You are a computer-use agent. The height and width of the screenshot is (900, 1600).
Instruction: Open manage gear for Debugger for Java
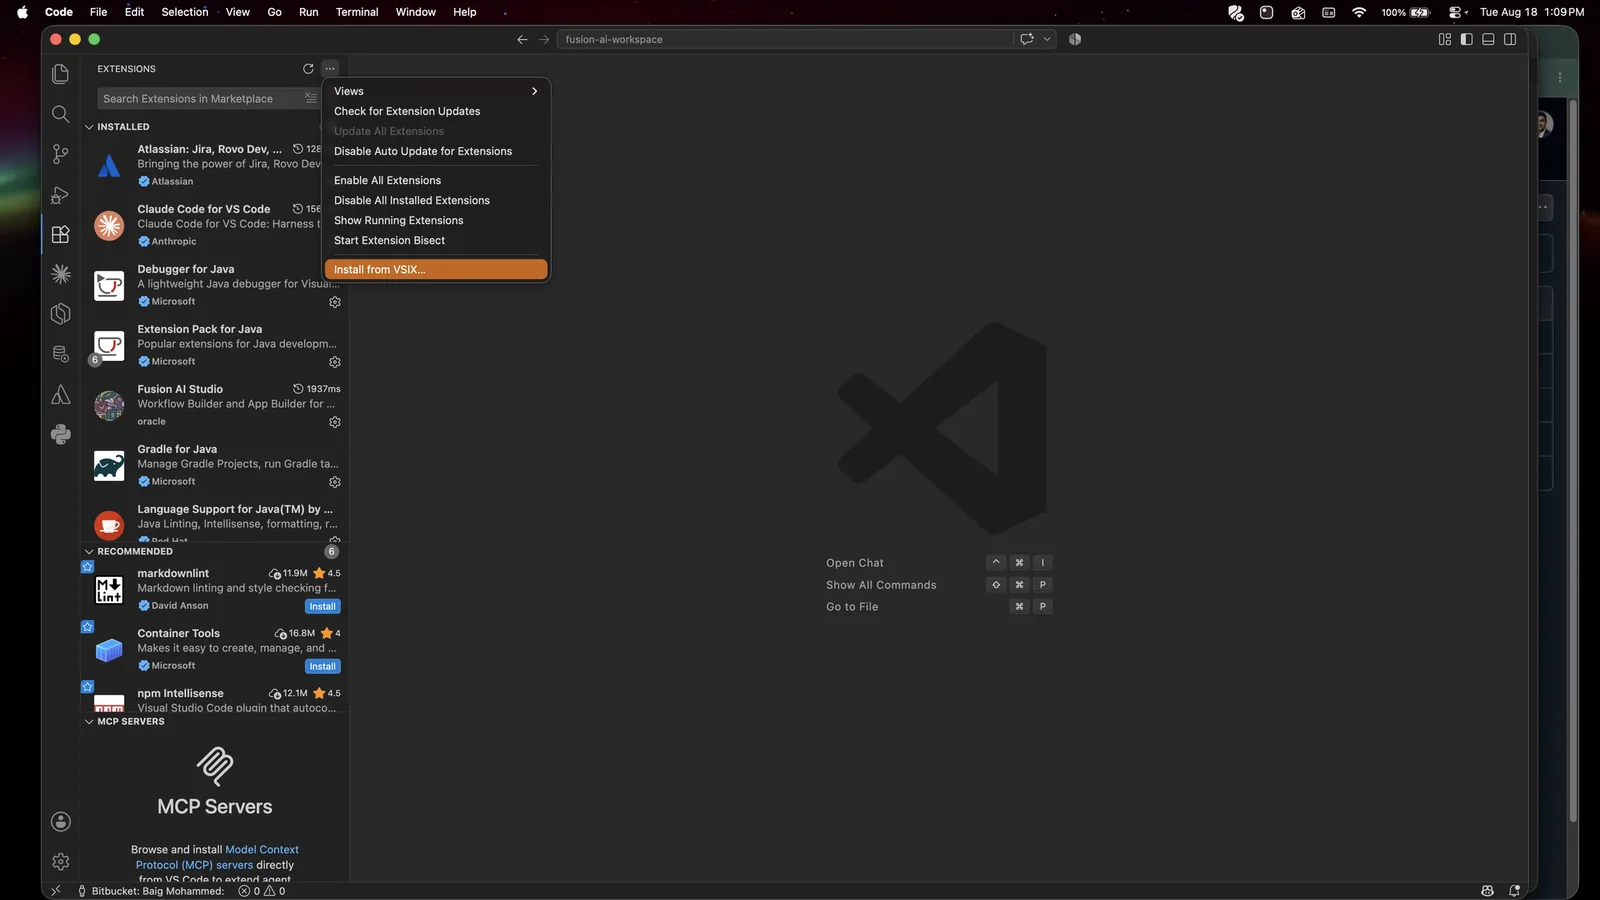click(x=335, y=302)
